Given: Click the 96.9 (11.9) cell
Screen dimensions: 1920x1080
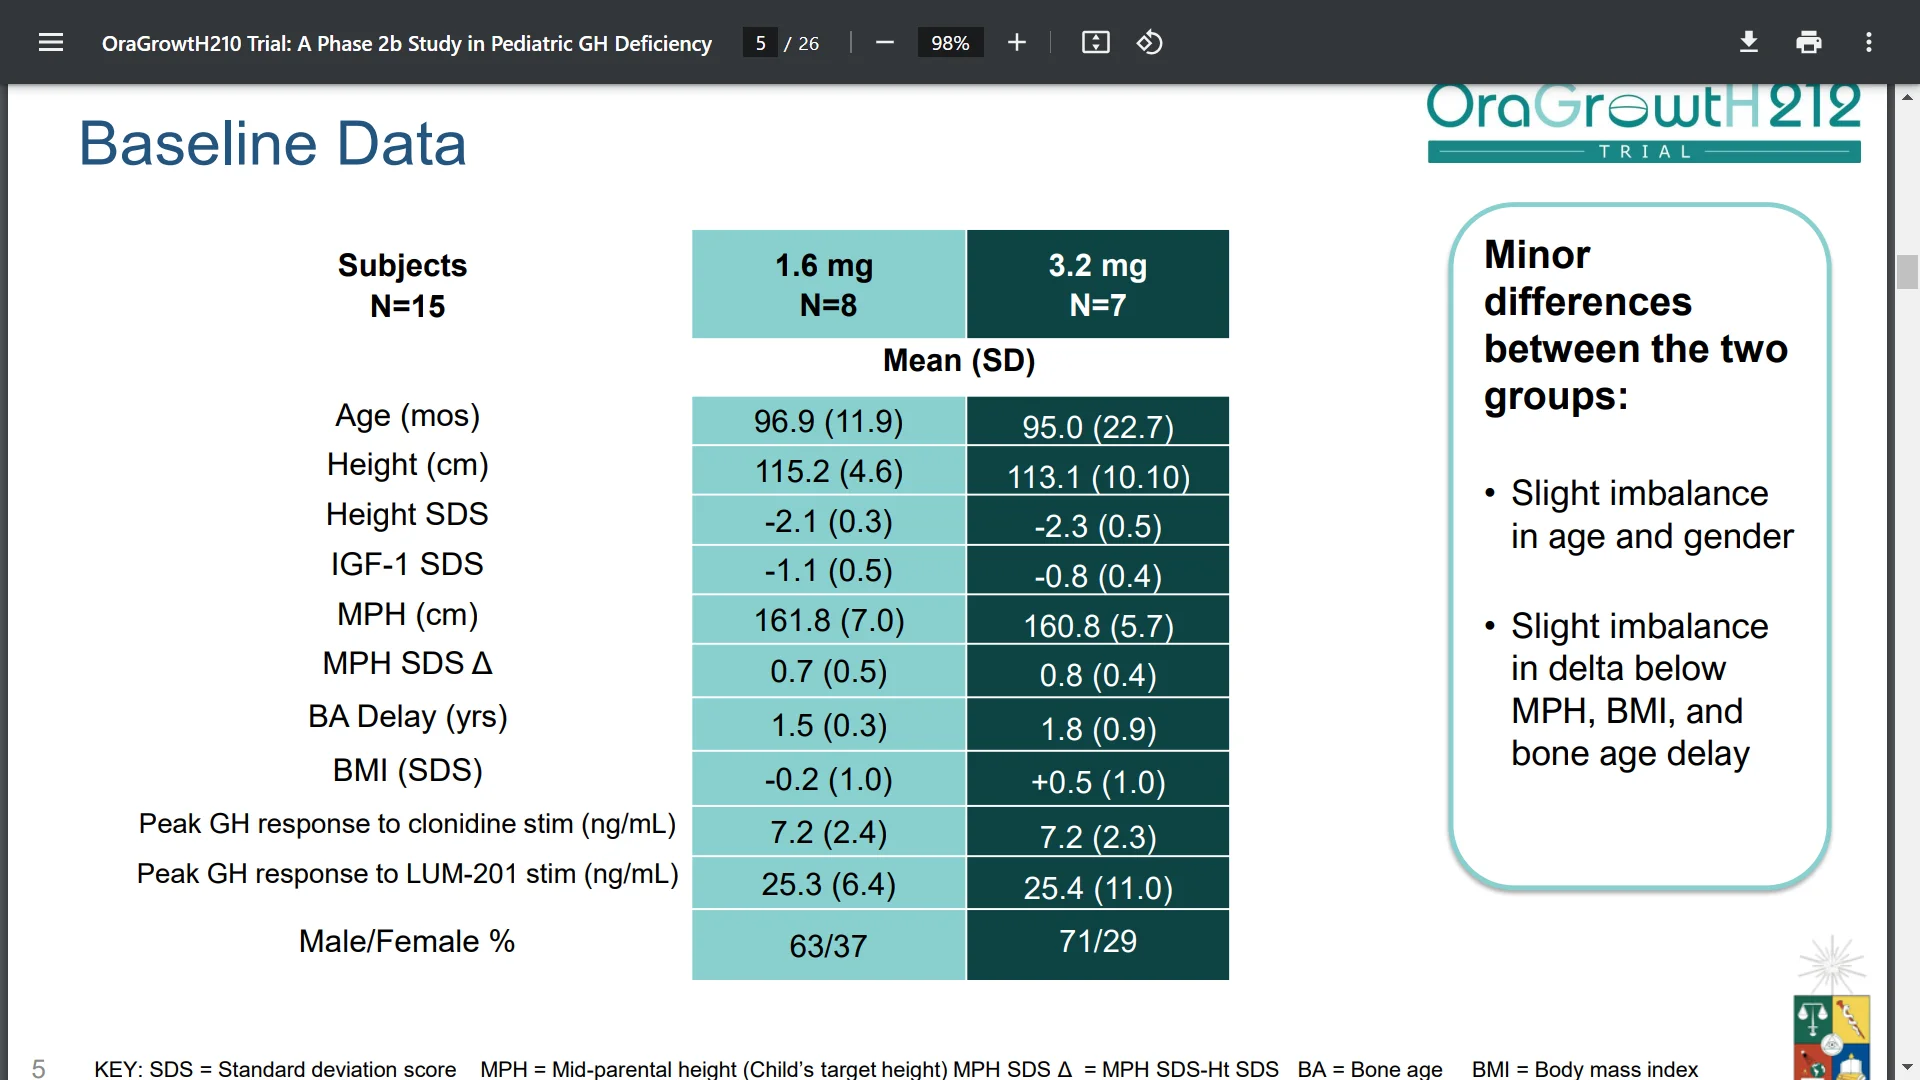Looking at the screenshot, I should click(828, 421).
